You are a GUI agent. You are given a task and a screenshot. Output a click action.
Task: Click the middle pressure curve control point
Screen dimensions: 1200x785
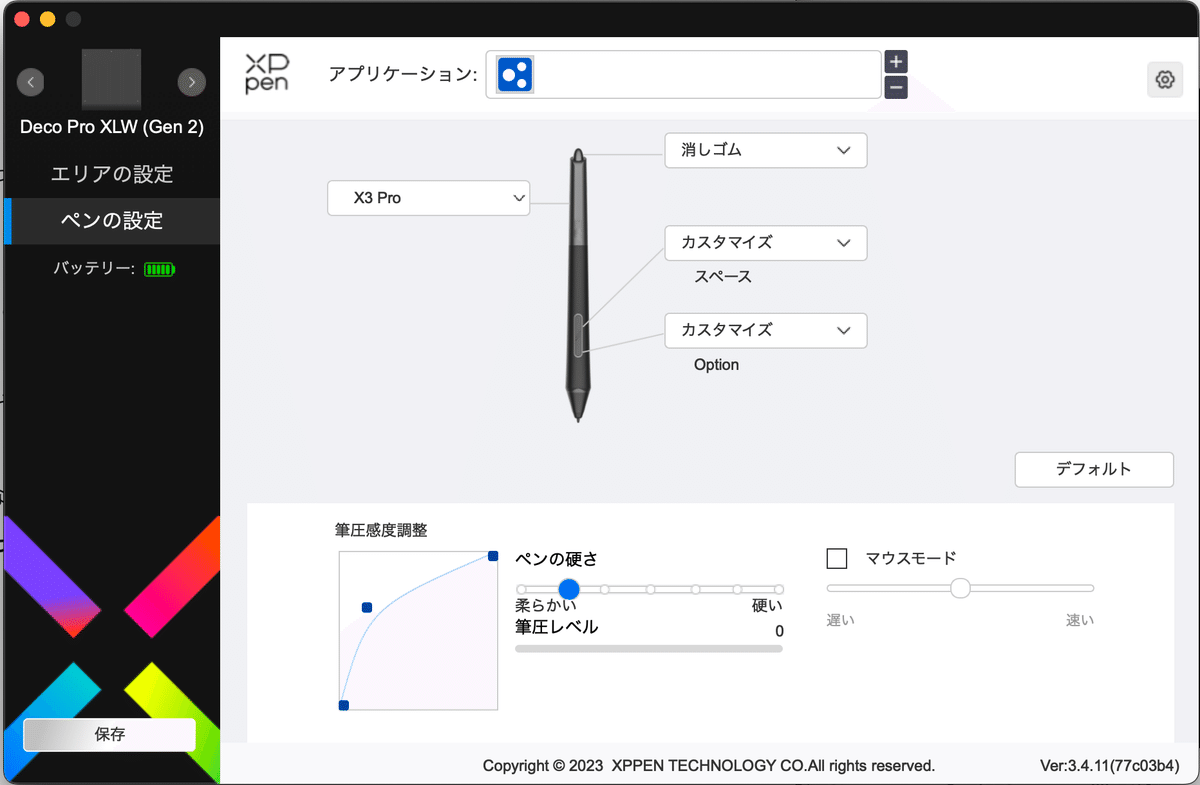[x=367, y=607]
